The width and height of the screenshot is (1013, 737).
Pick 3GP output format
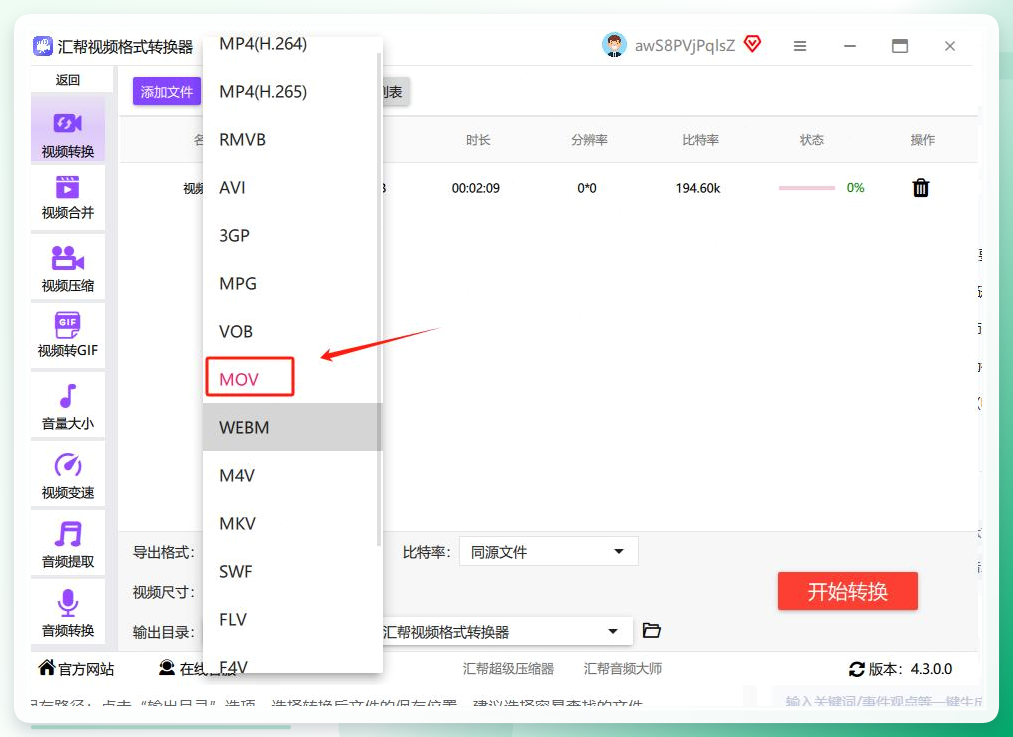tap(292, 235)
